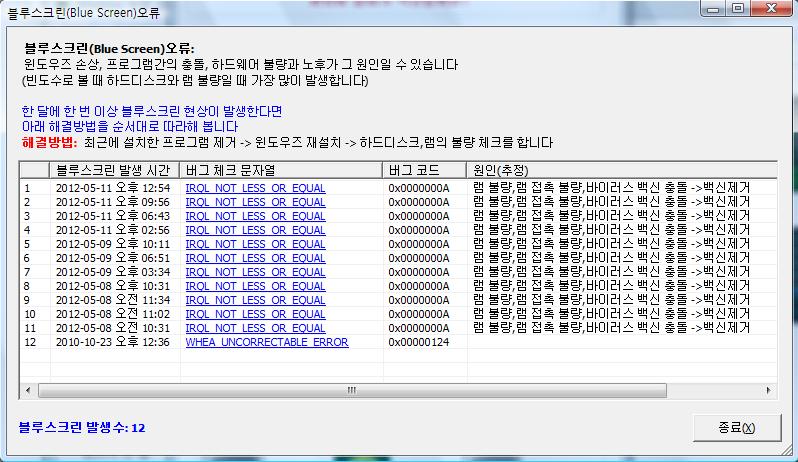This screenshot has width=798, height=462.
Task: Minimize the 블루스크린 오류 window
Action: point(713,9)
